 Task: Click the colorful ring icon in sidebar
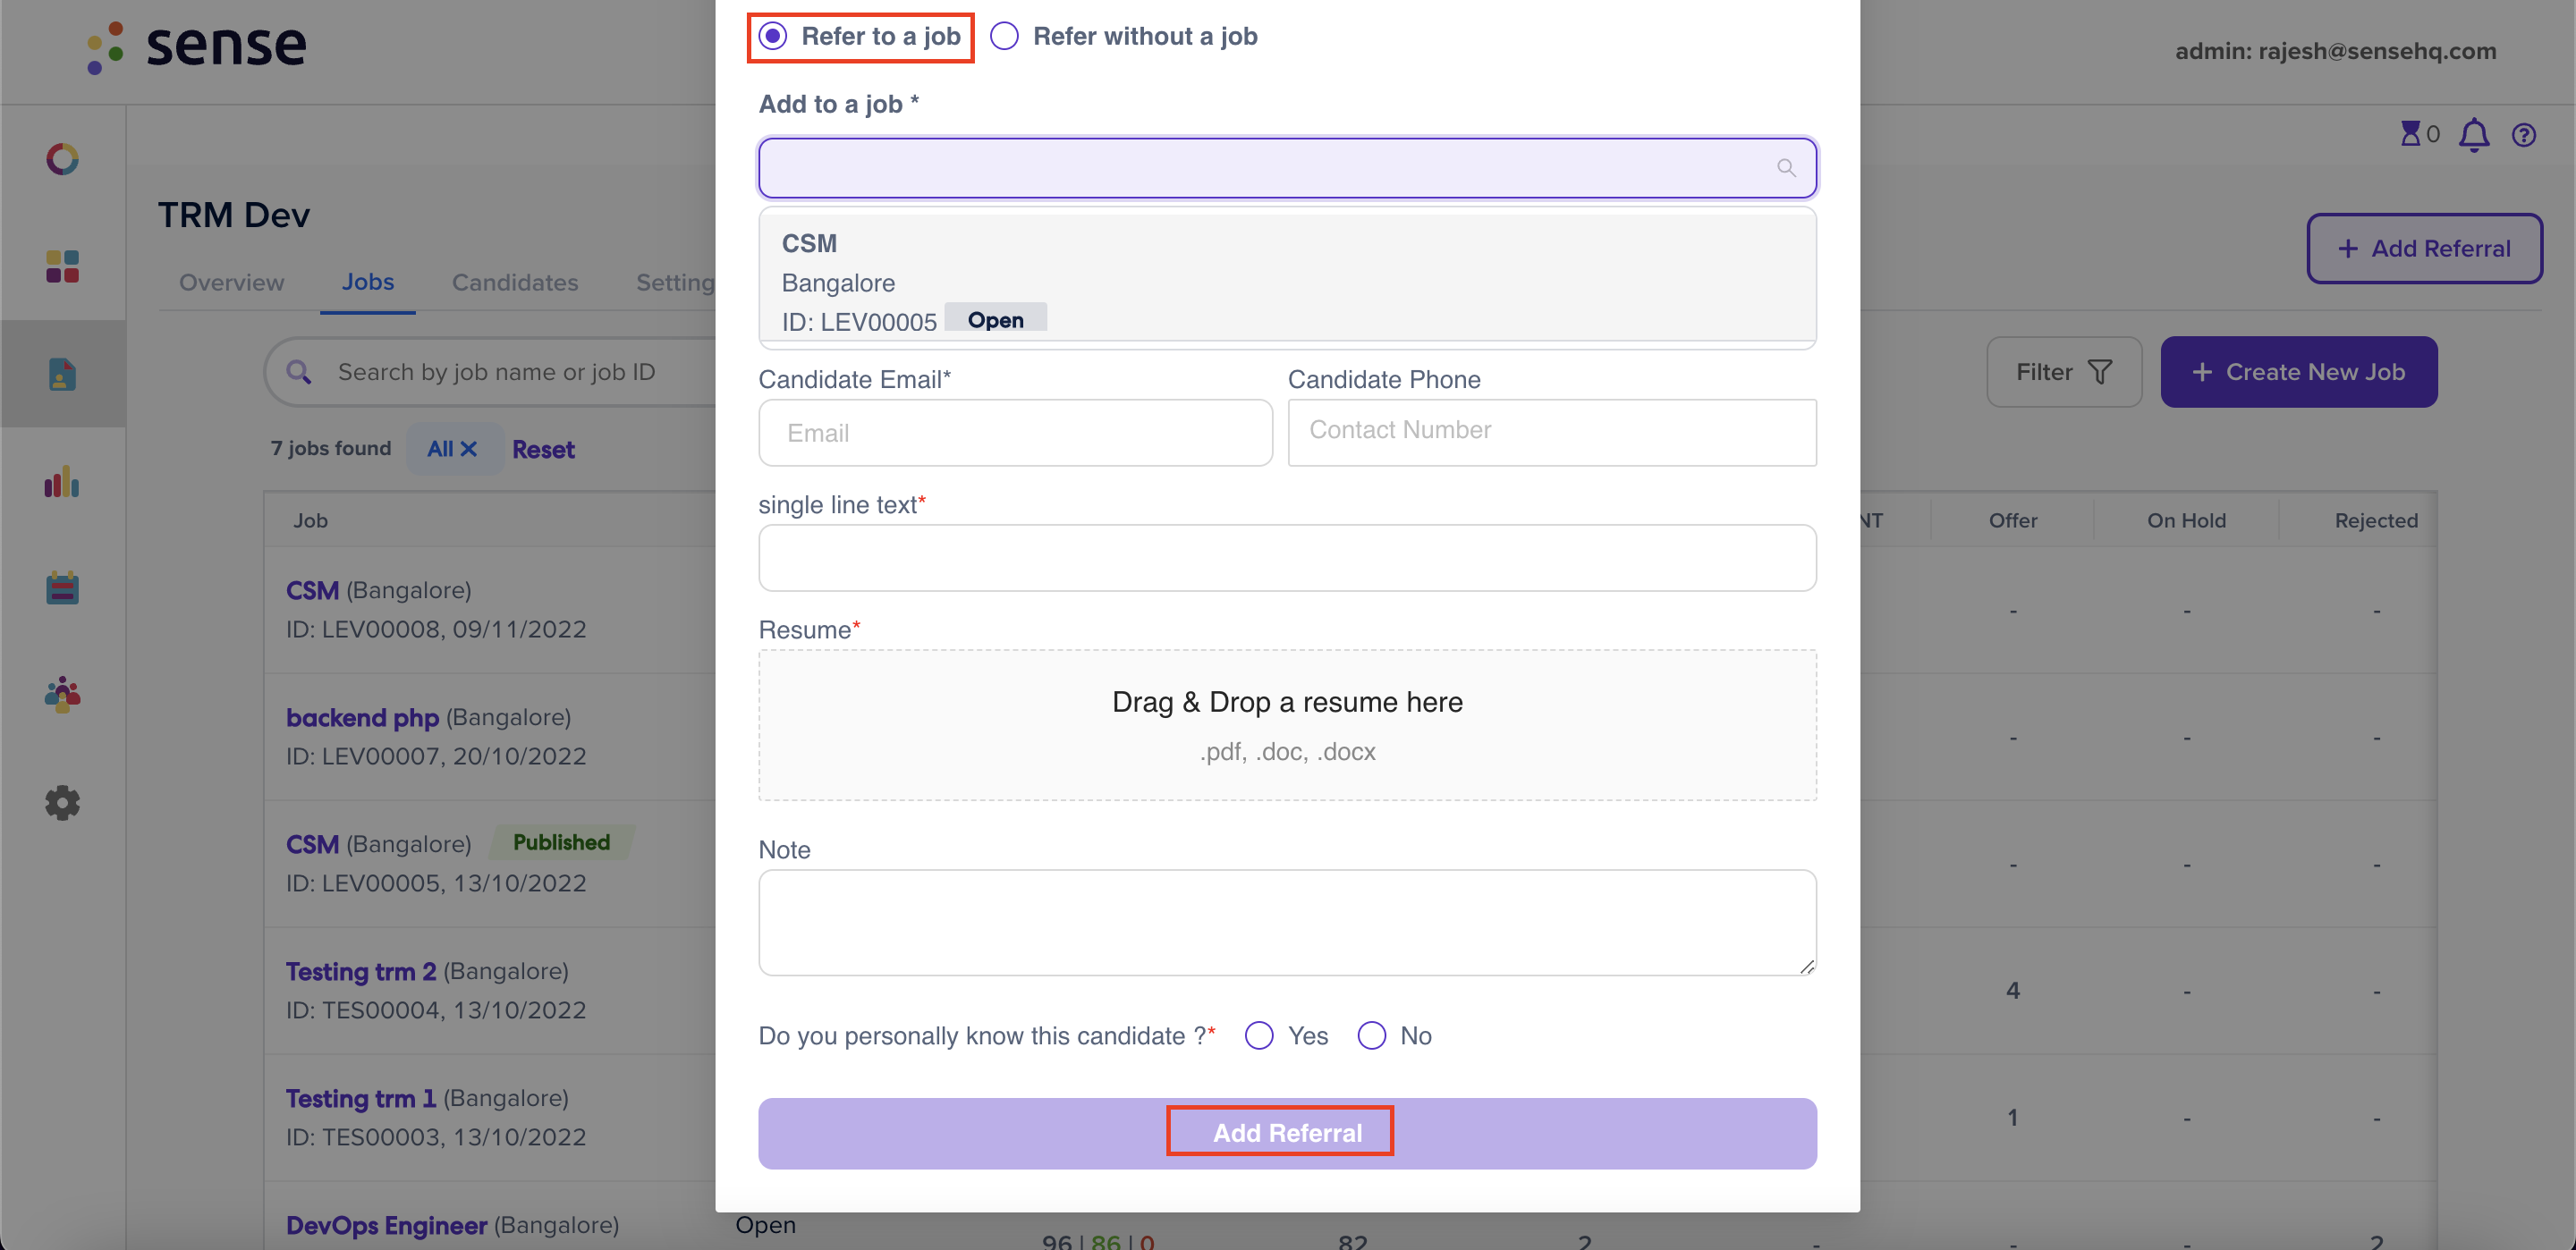pos(62,159)
